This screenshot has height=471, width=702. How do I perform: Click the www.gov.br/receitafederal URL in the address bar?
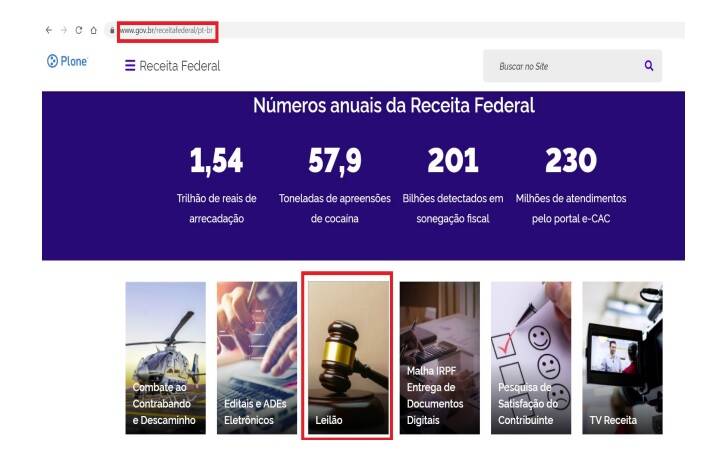167,30
